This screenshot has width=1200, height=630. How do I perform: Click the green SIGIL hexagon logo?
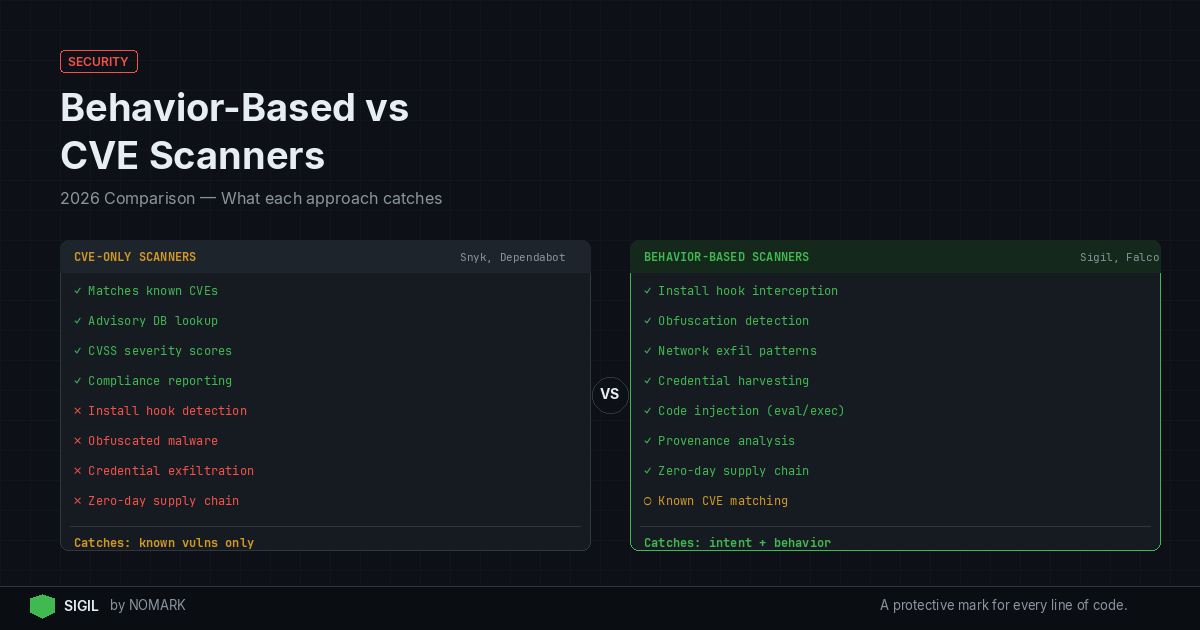[x=42, y=606]
